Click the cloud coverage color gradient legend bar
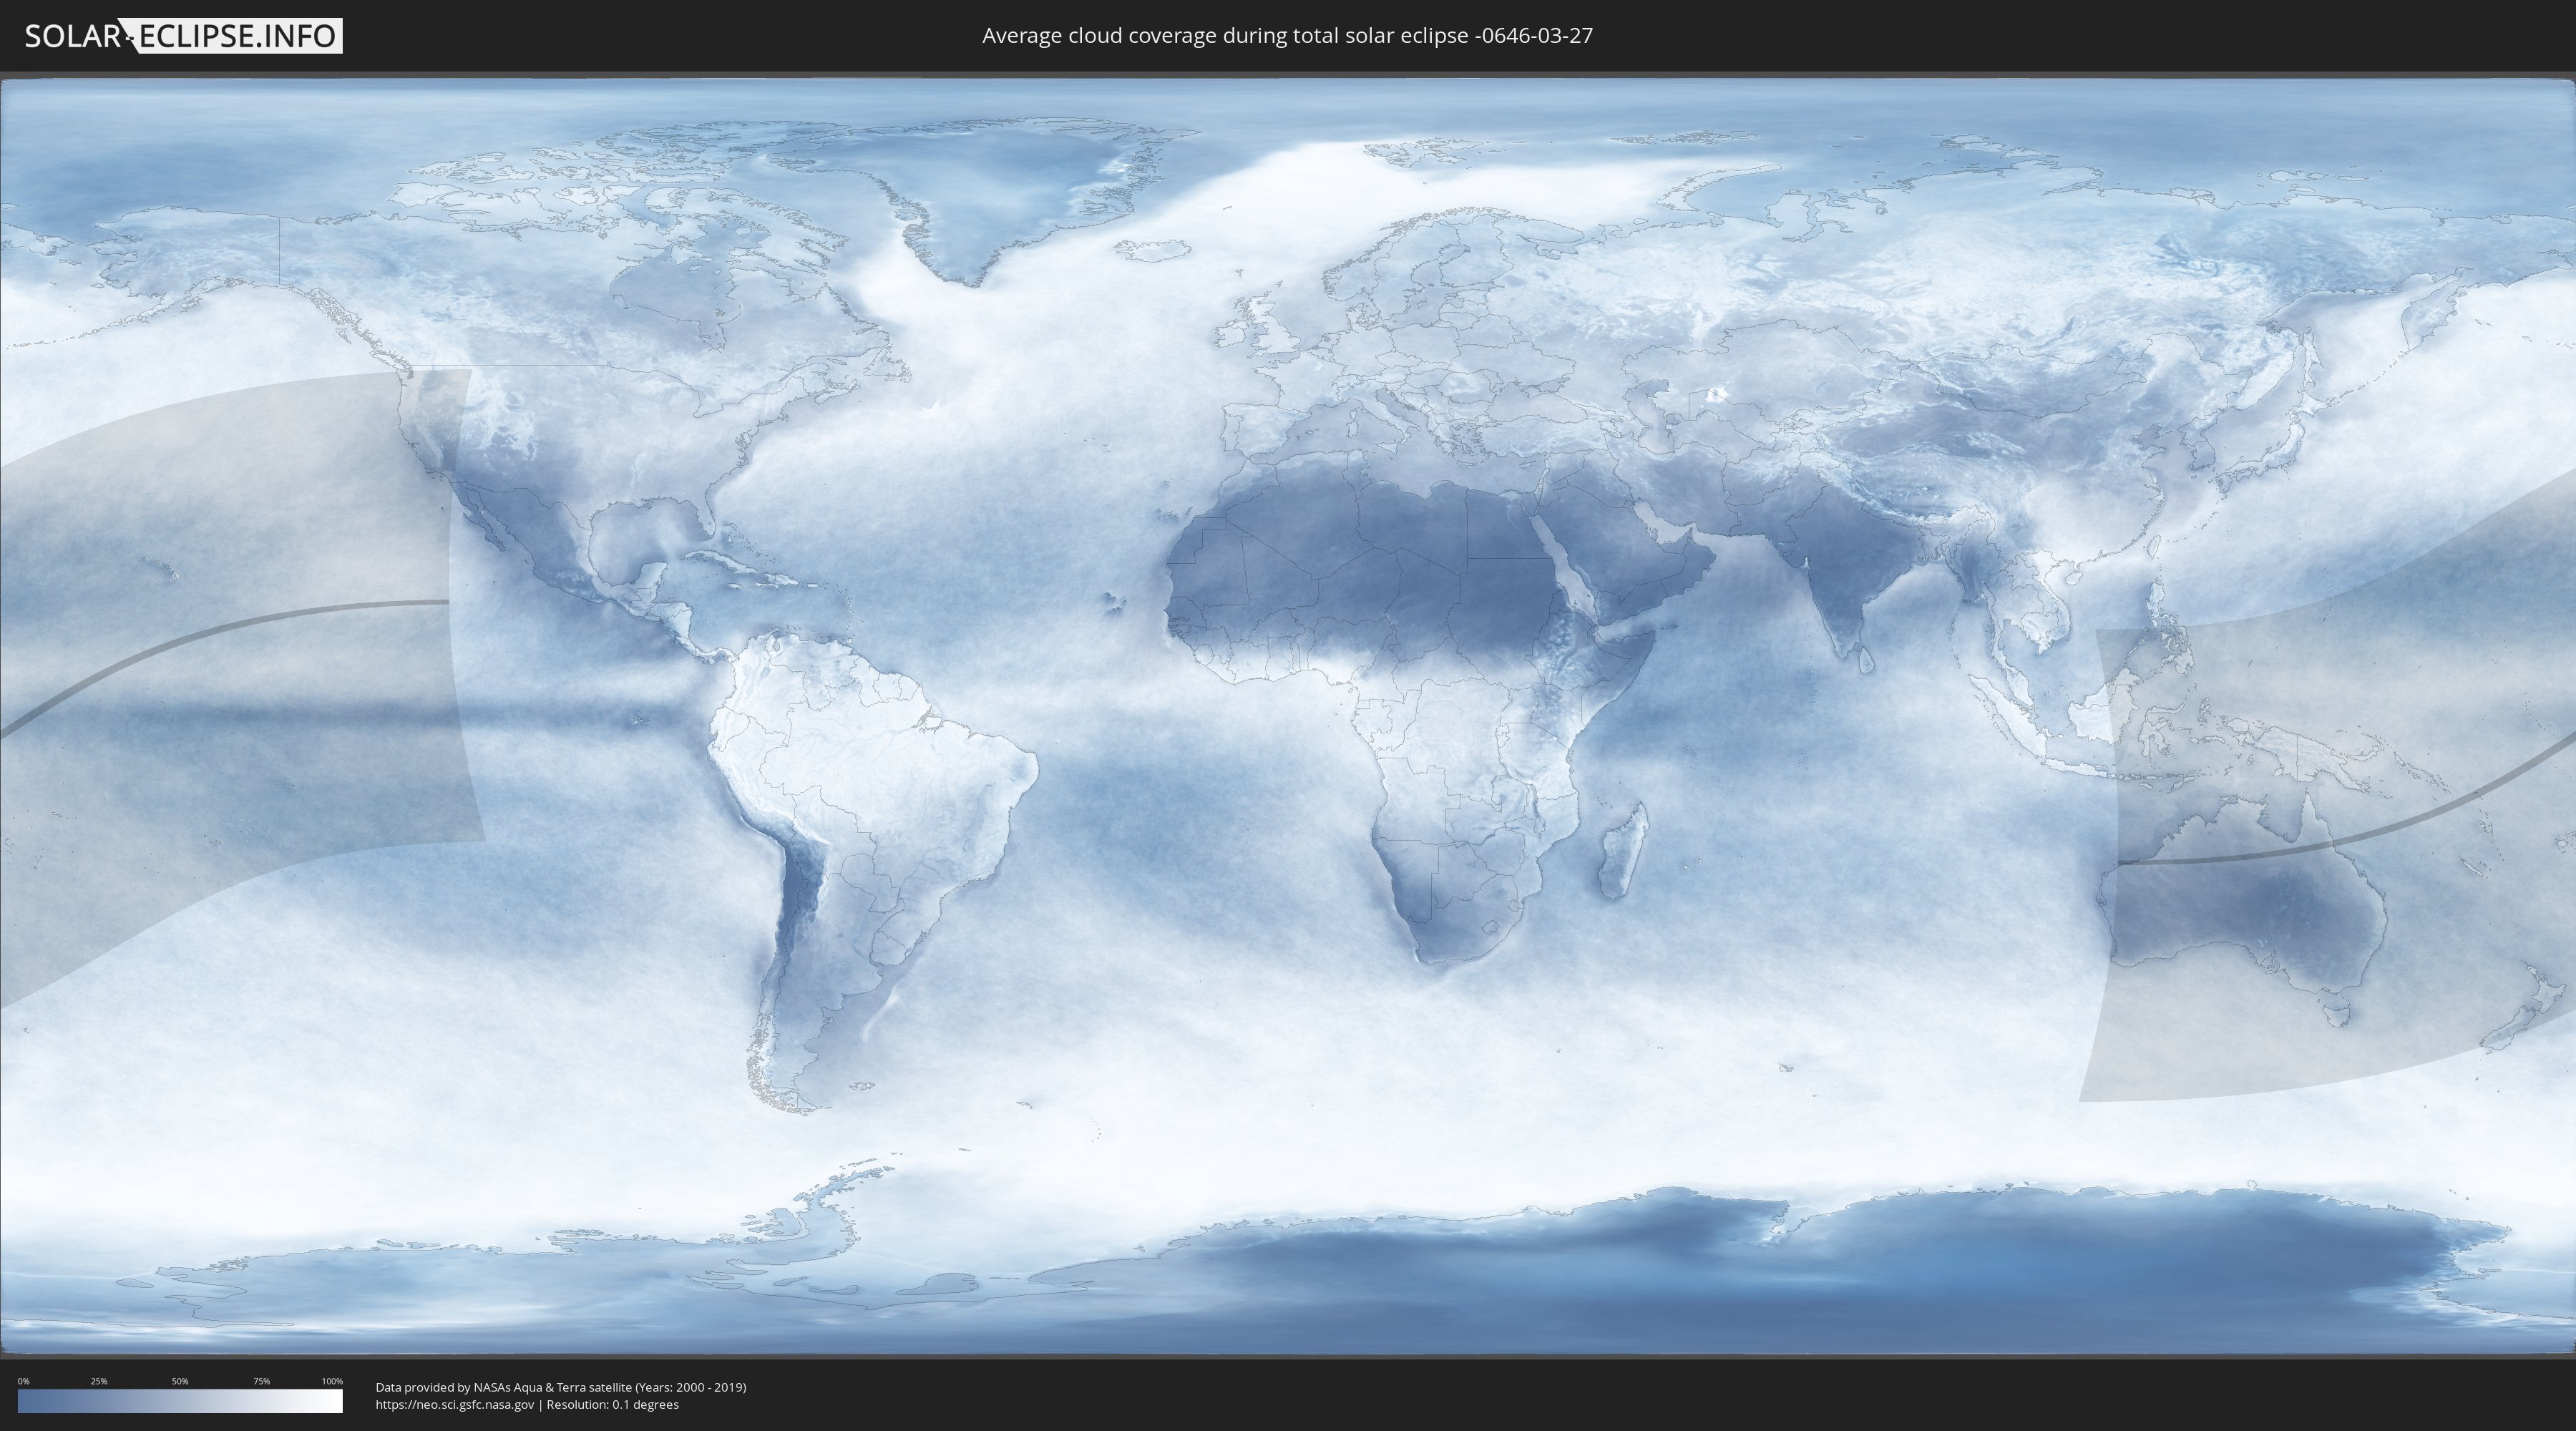2576x1431 pixels. pos(180,1401)
